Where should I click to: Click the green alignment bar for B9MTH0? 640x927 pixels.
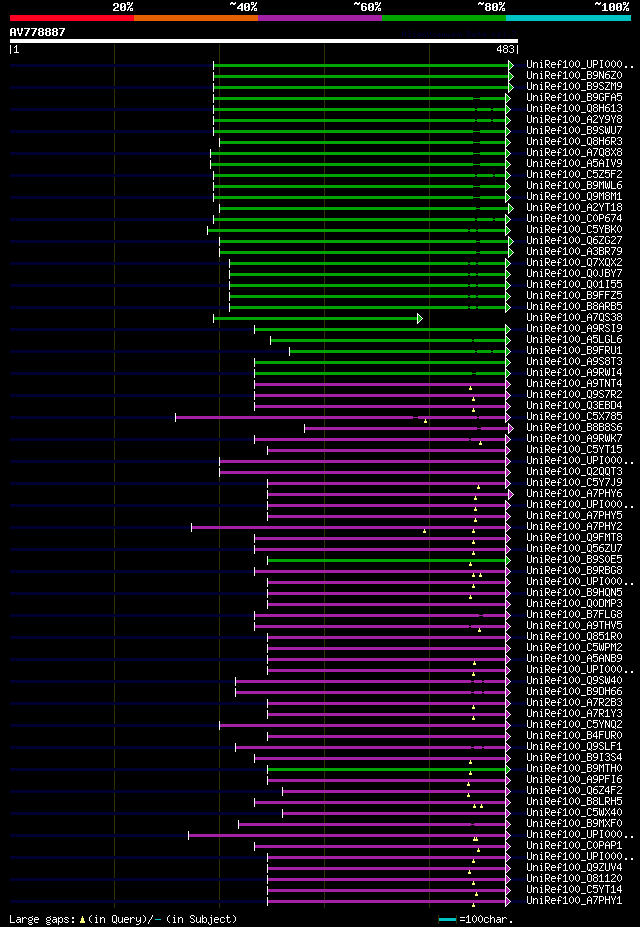tap(389, 769)
